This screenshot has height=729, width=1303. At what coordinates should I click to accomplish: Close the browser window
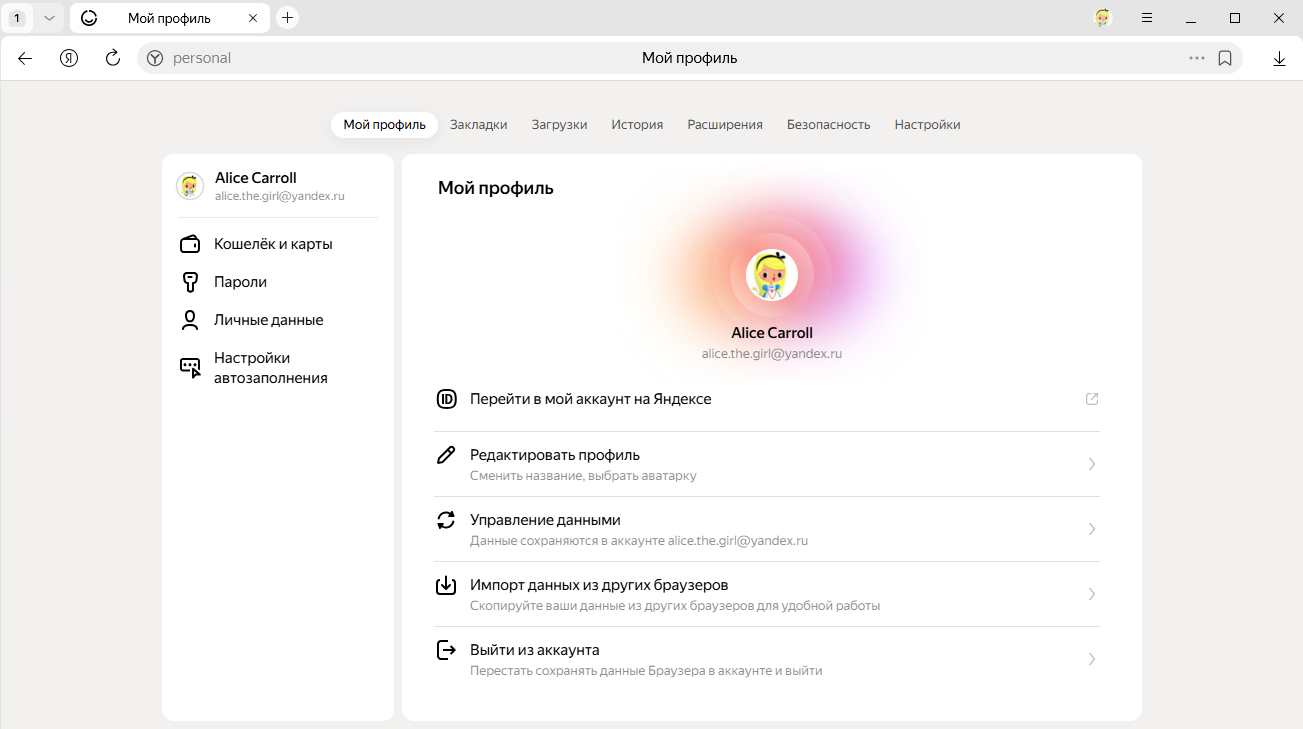1279,18
